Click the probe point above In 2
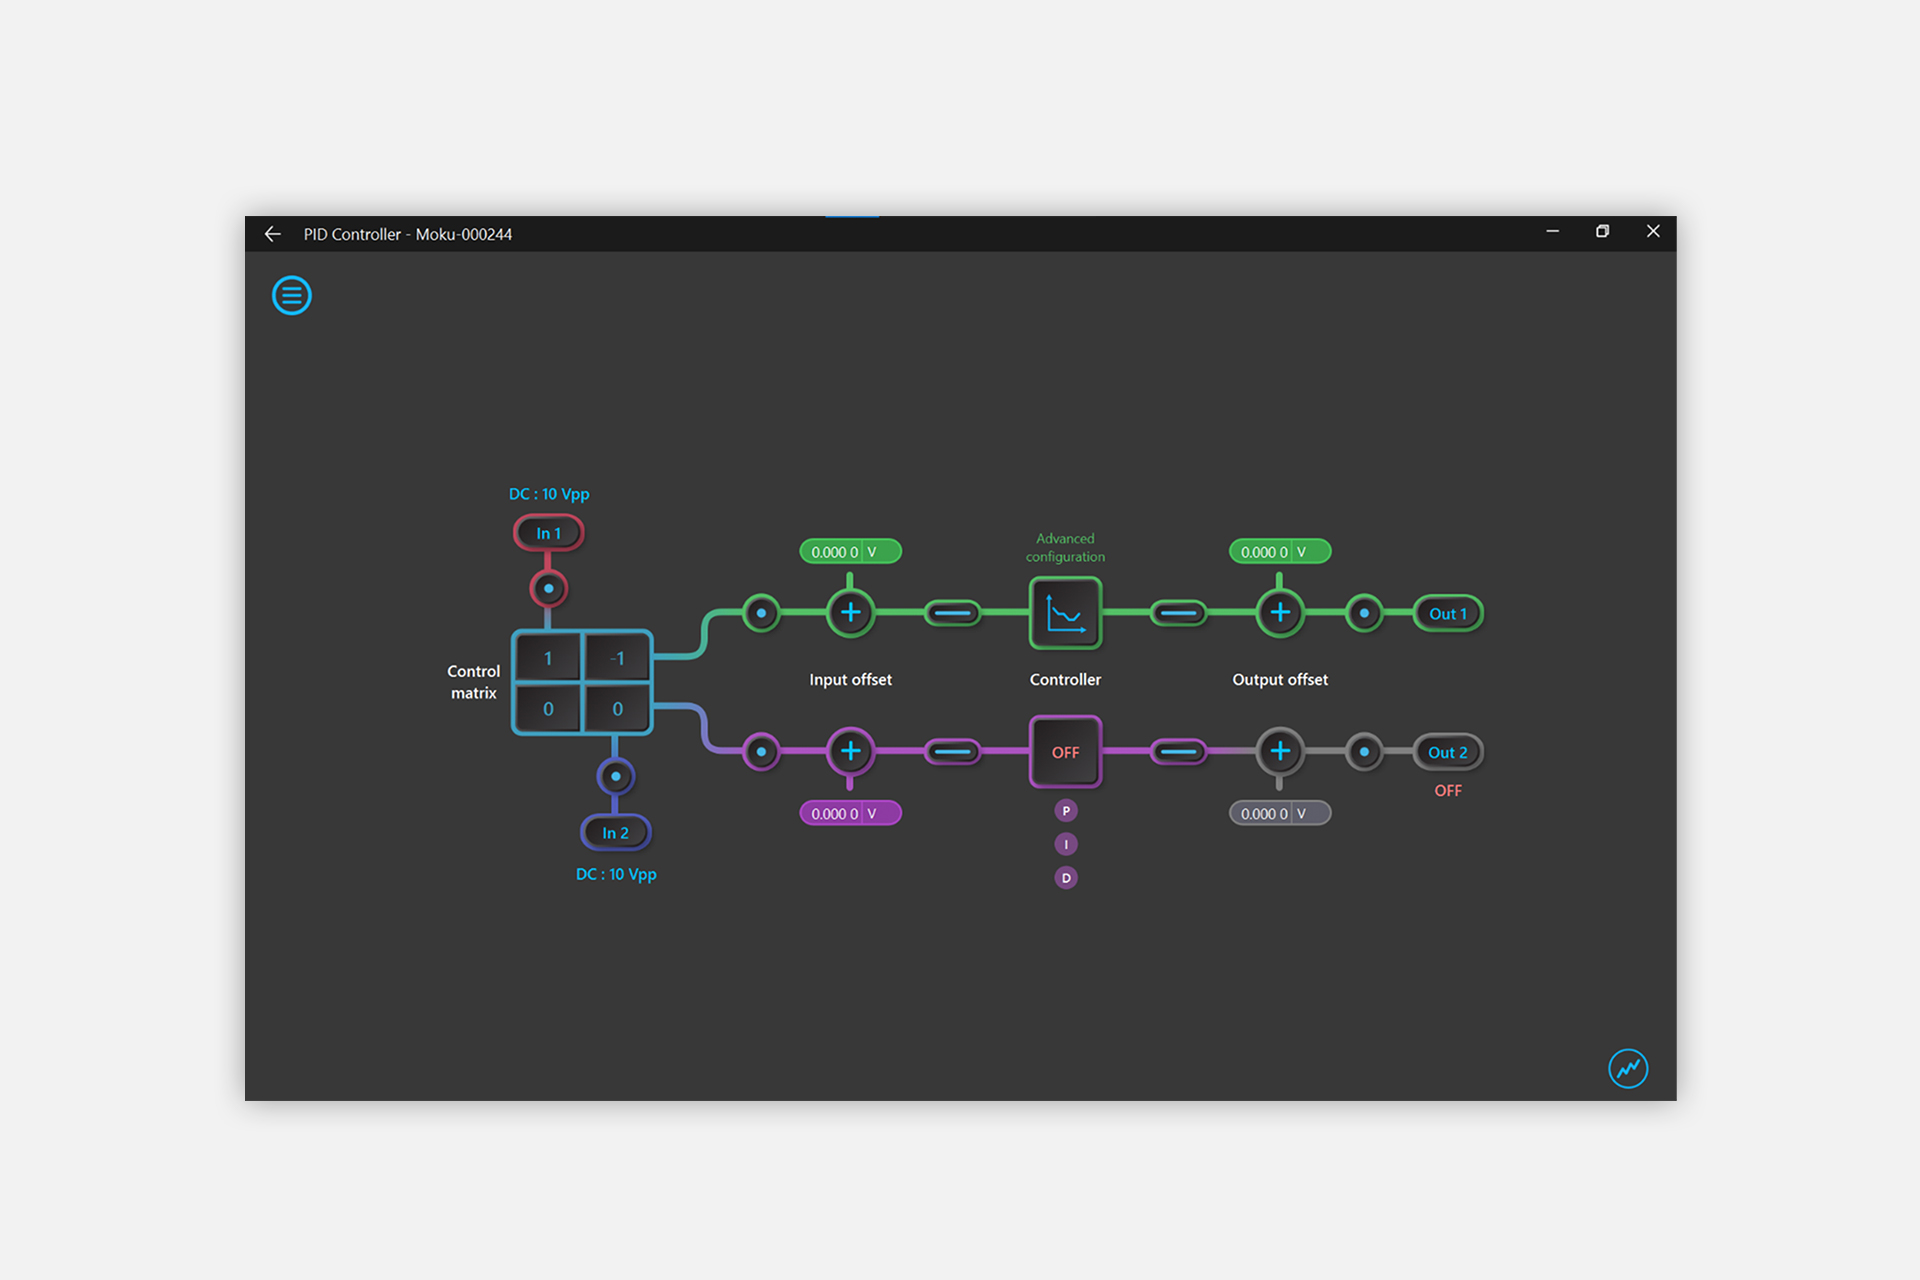The image size is (1920, 1280). click(x=616, y=777)
